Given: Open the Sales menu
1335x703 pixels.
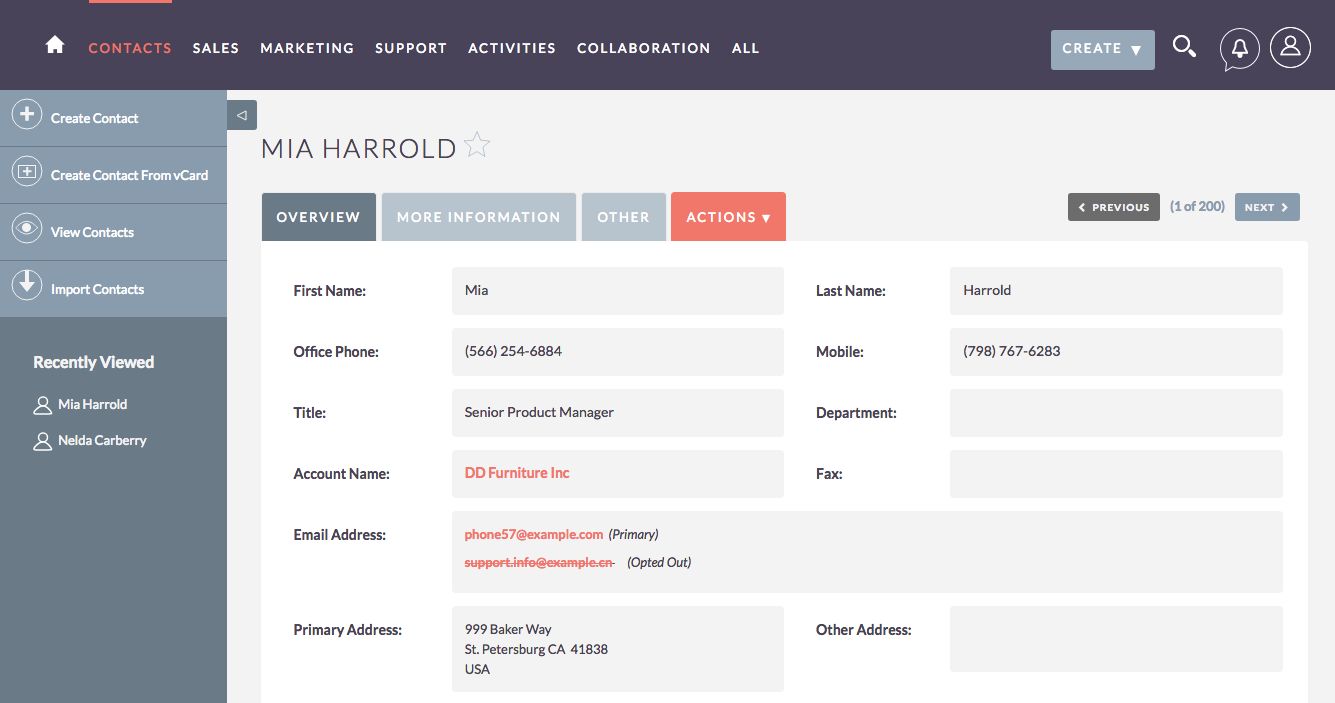Looking at the screenshot, I should click(x=215, y=48).
